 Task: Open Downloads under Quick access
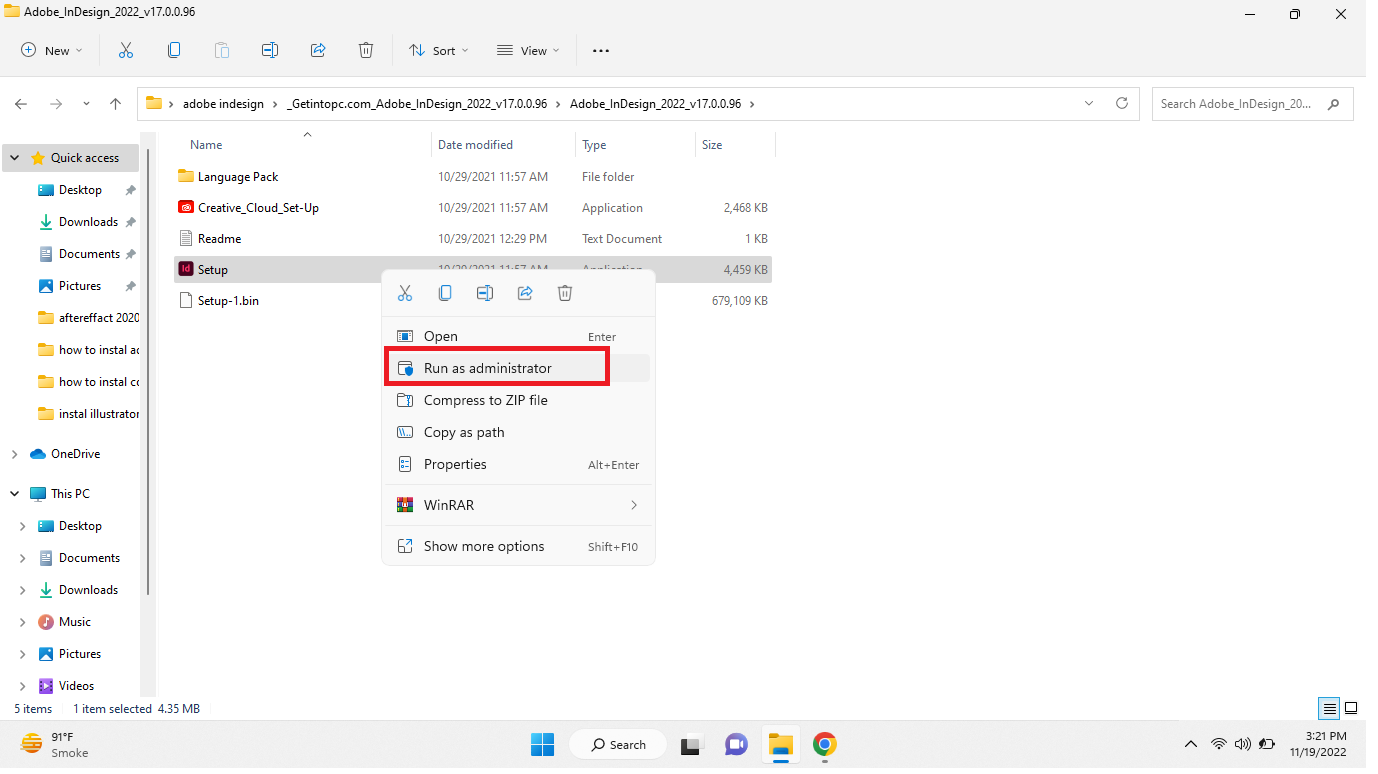tap(88, 222)
